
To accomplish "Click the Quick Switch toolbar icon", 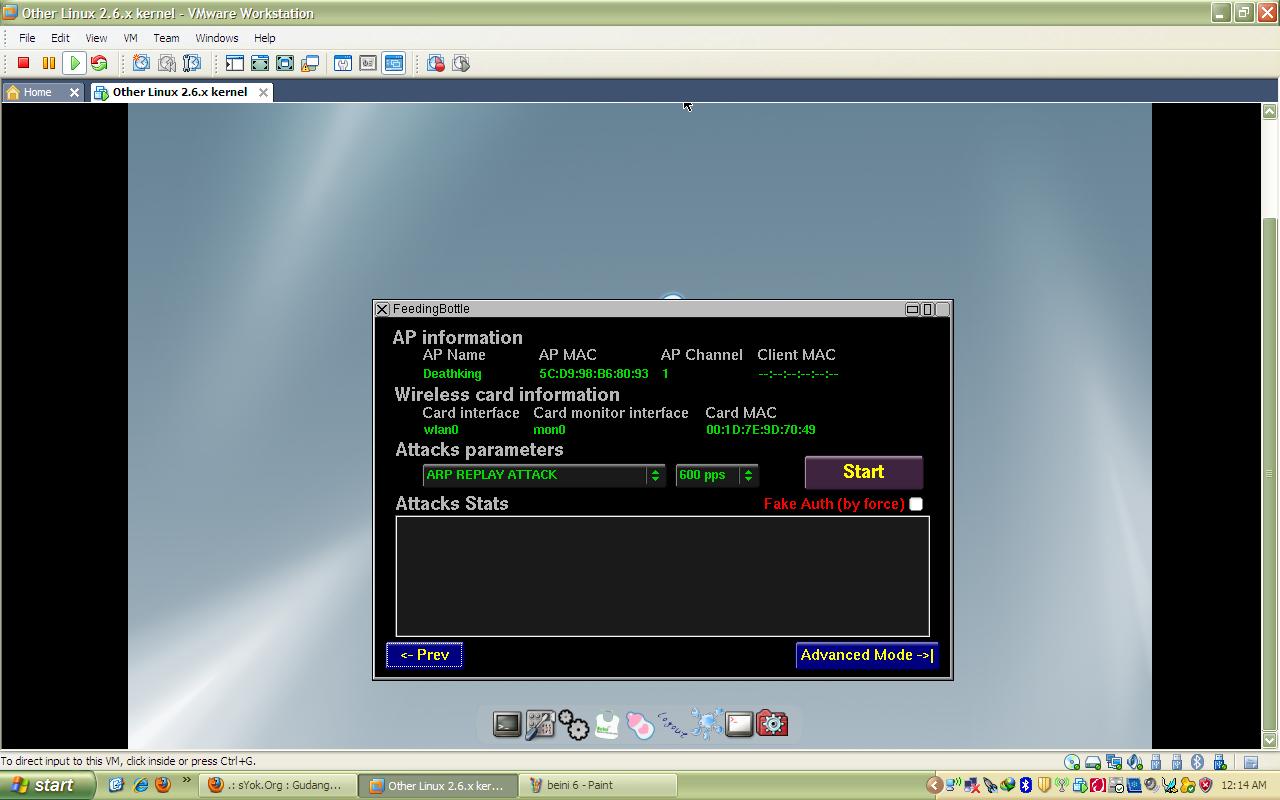I will (260, 63).
